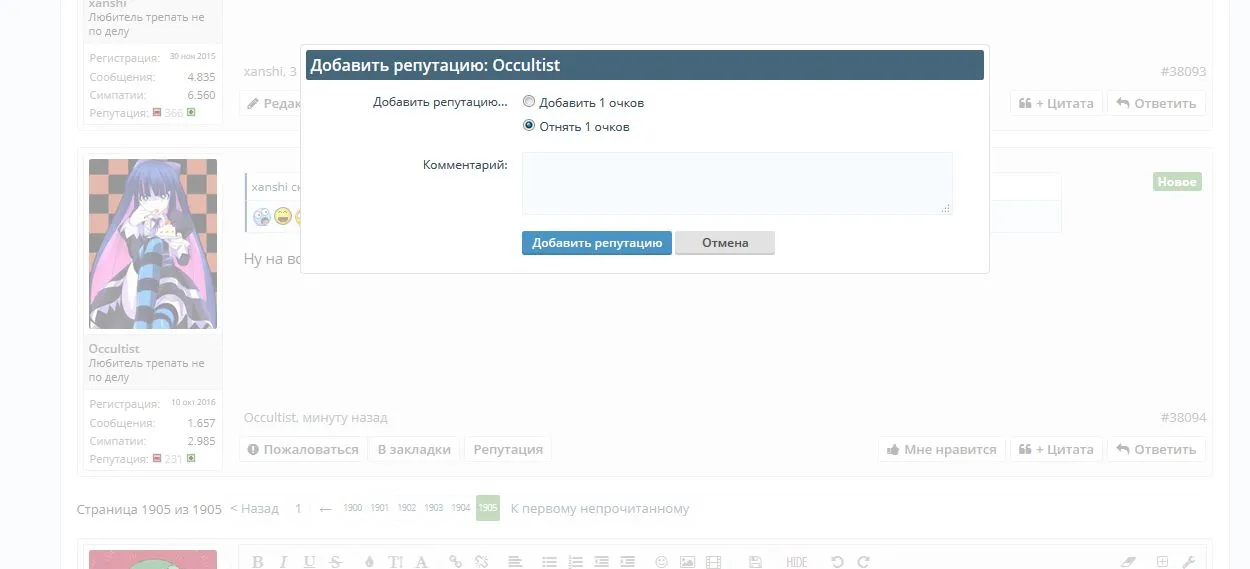Viewport: 1250px width, 569px height.
Task: Cancel the reputation dialog with Отмена
Action: coord(725,243)
